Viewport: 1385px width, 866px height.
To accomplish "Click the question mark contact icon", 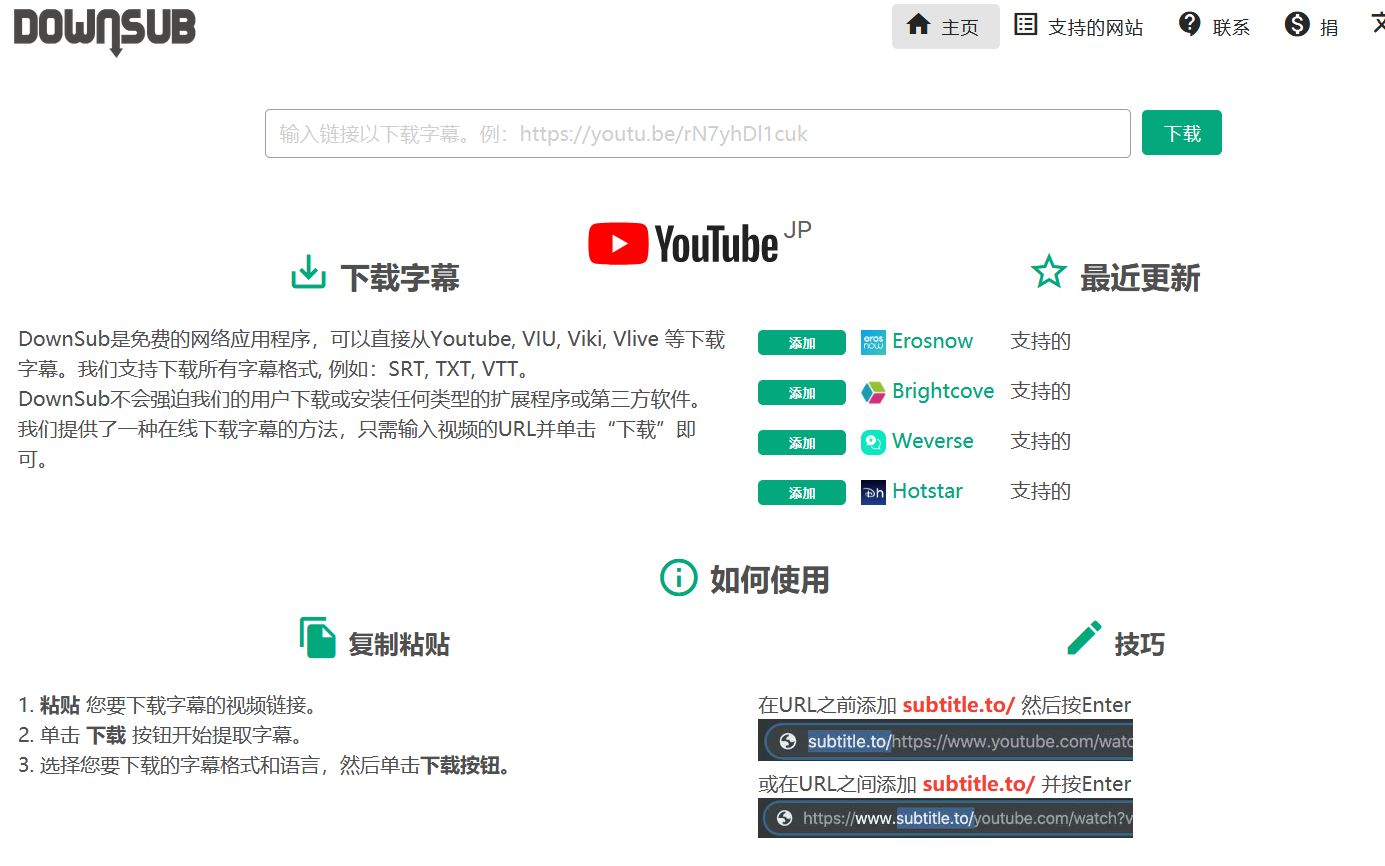I will coord(1190,24).
